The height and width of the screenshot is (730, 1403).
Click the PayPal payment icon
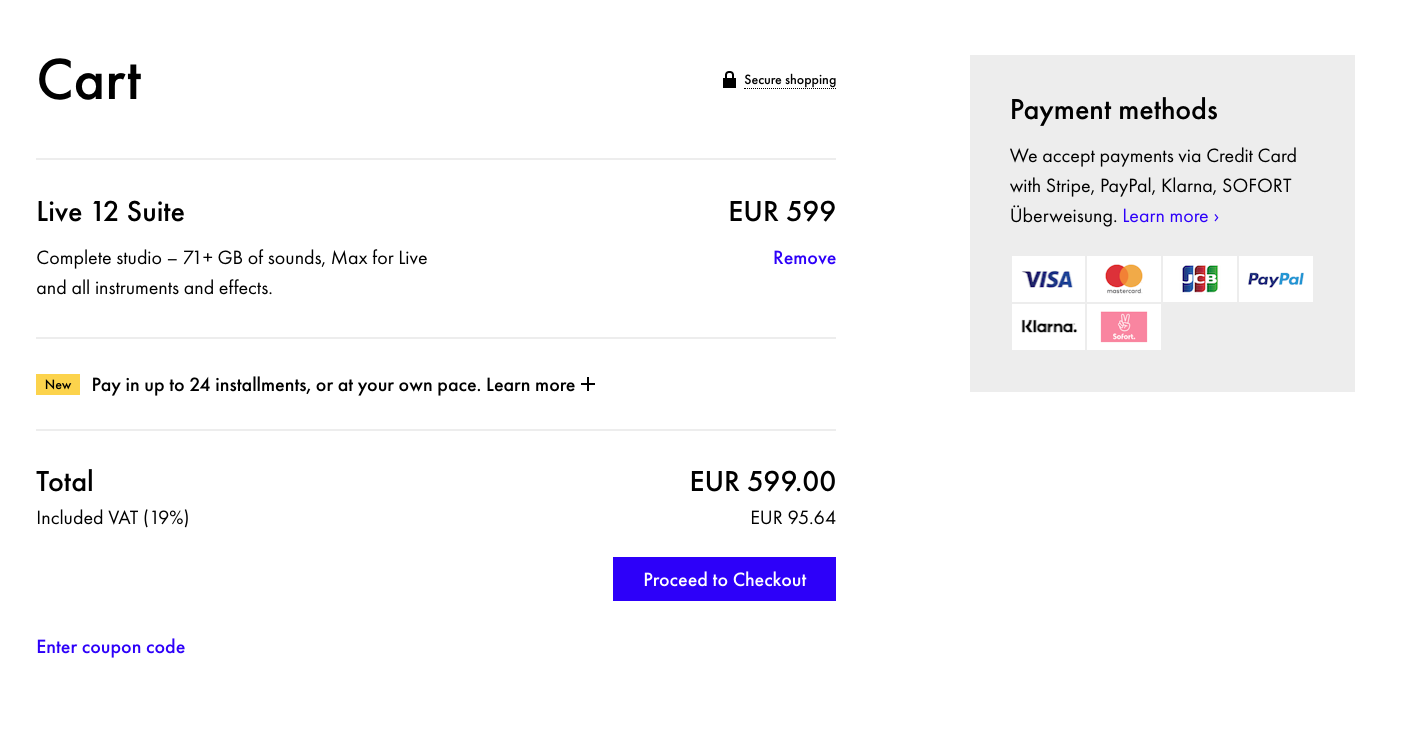click(x=1275, y=279)
